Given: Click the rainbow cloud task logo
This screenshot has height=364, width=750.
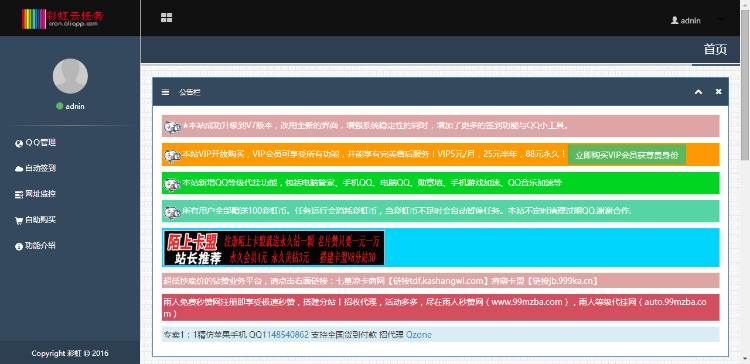Looking at the screenshot, I should point(63,18).
